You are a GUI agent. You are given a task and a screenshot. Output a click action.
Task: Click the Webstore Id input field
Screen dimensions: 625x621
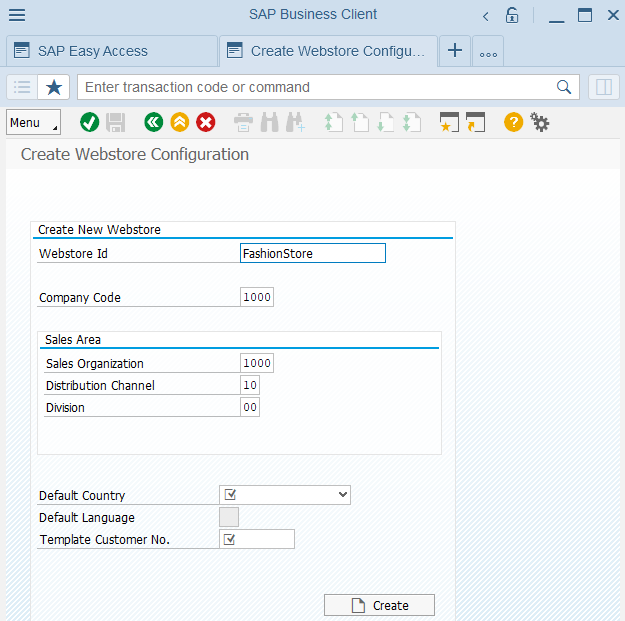point(313,253)
